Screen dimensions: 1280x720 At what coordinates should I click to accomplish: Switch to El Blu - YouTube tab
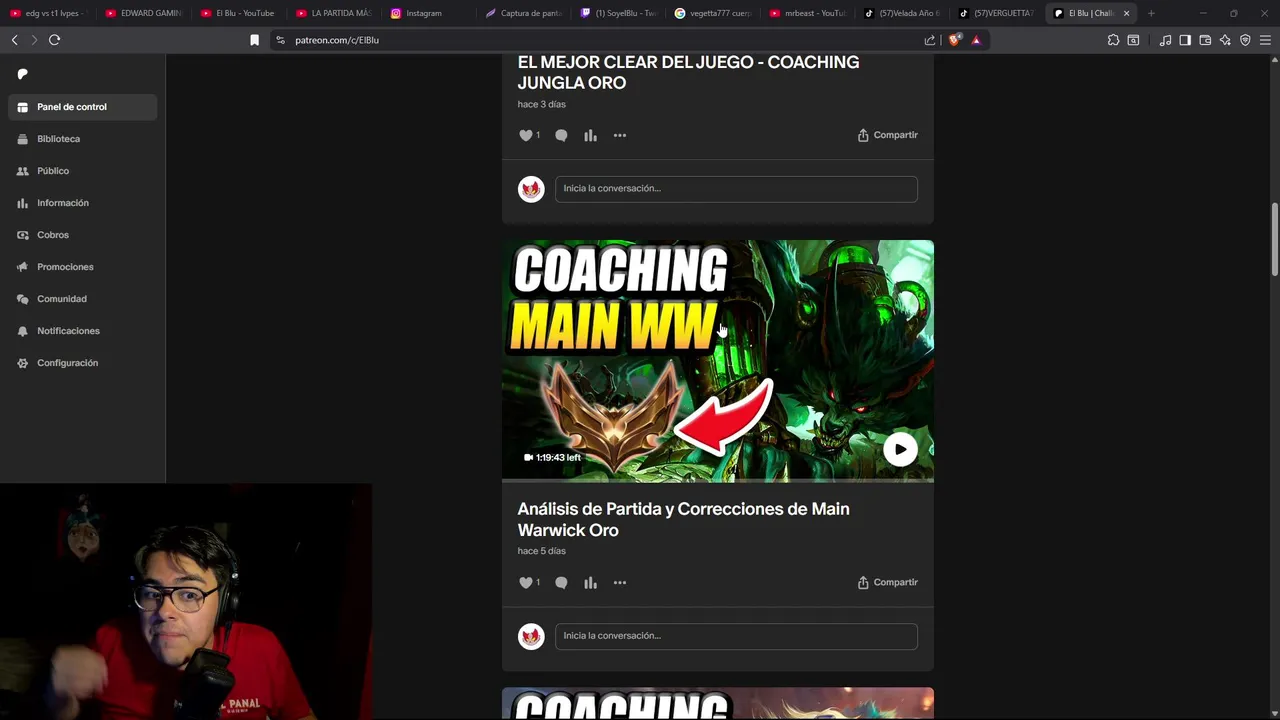click(239, 13)
